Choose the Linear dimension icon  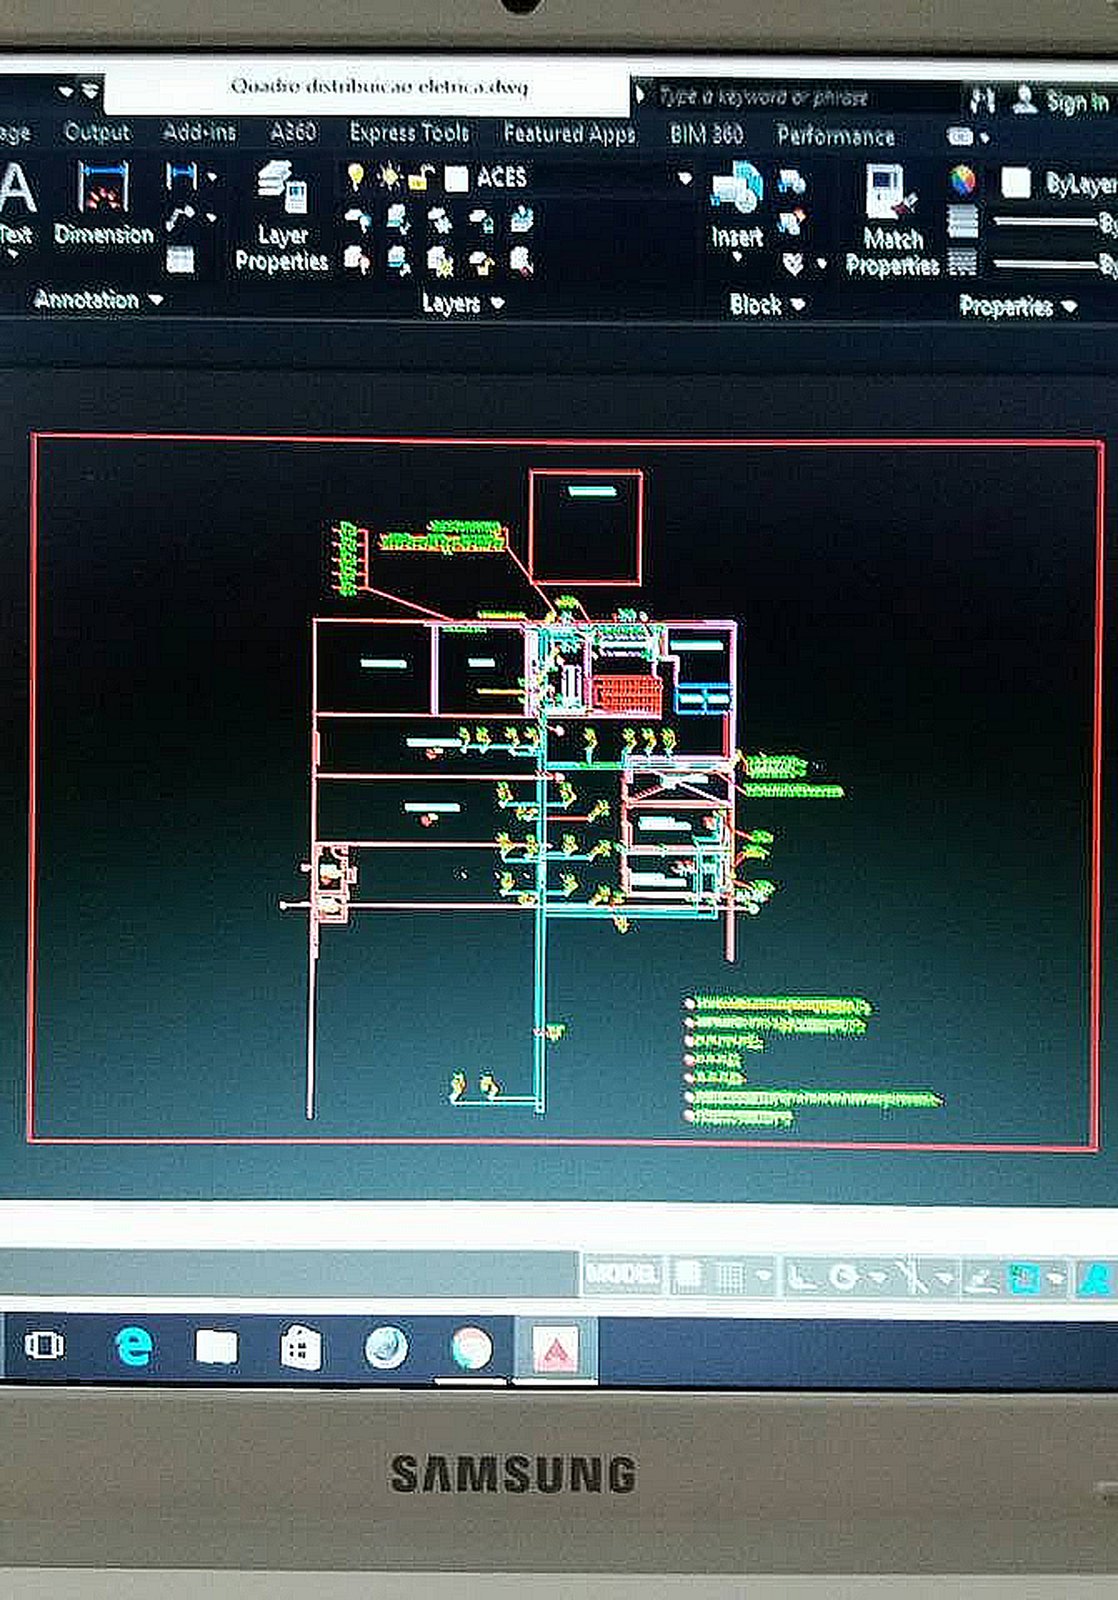coord(181,176)
